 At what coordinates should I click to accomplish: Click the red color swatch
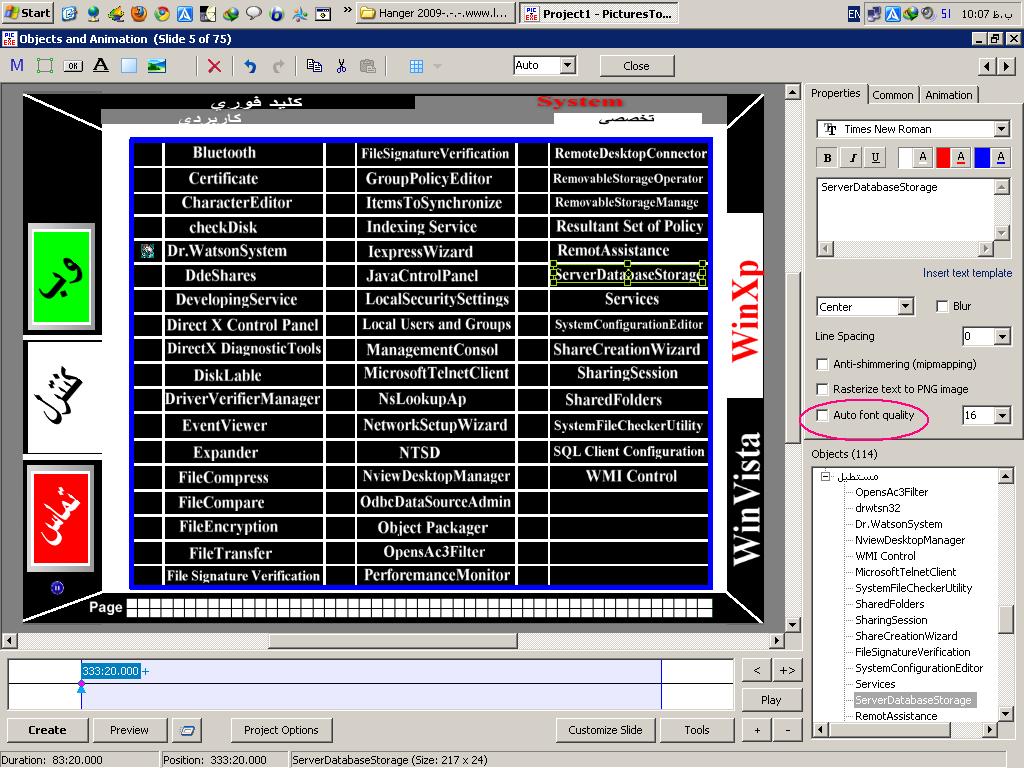[x=943, y=158]
